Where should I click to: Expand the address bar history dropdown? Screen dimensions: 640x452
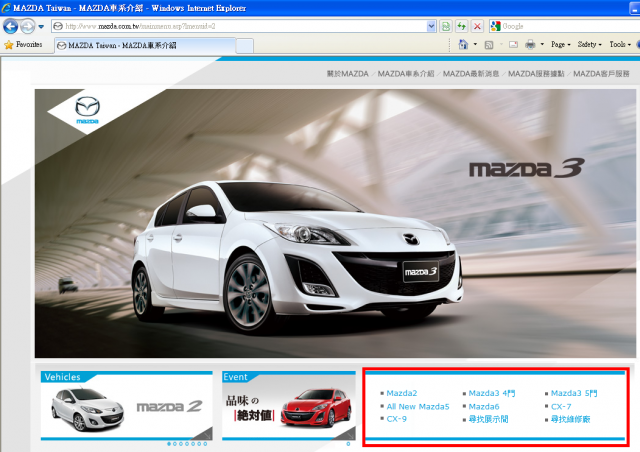coord(431,27)
